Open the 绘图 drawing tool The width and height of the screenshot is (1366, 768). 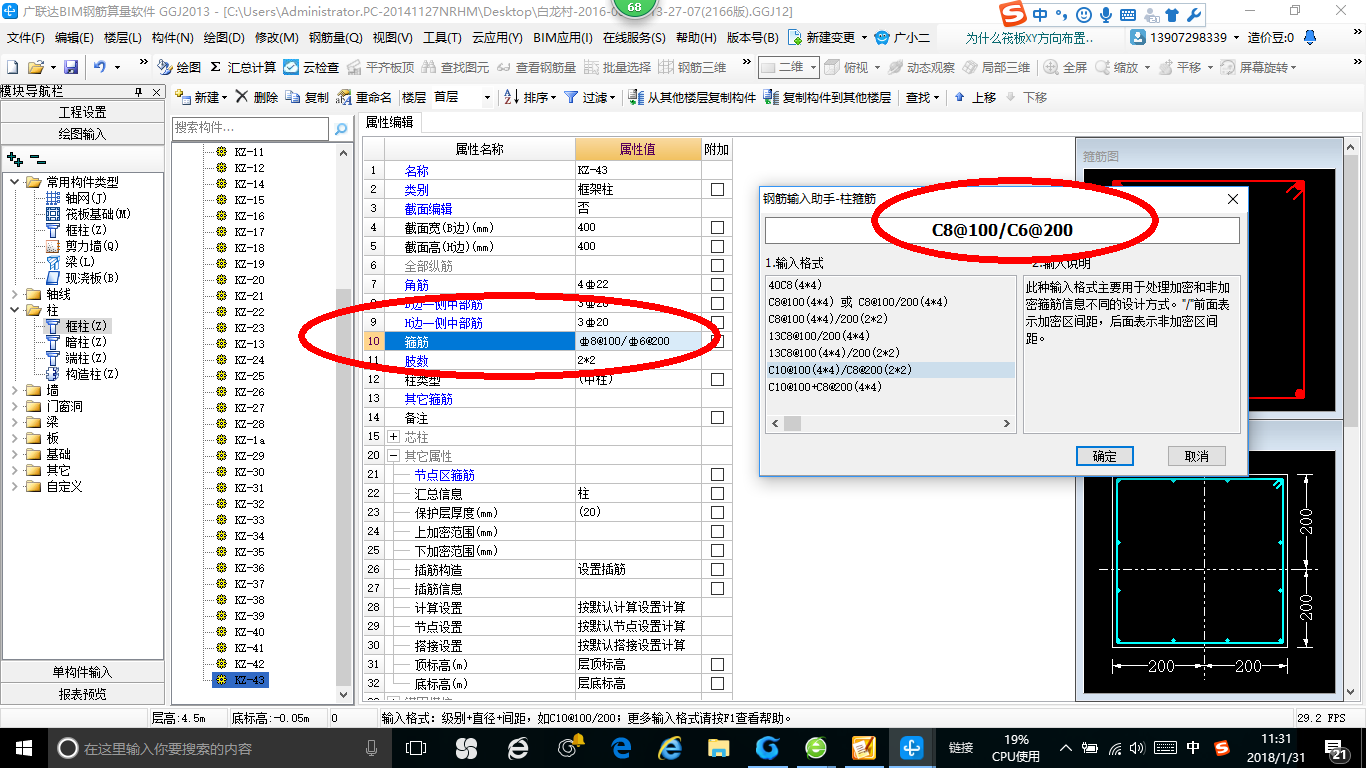(179, 67)
